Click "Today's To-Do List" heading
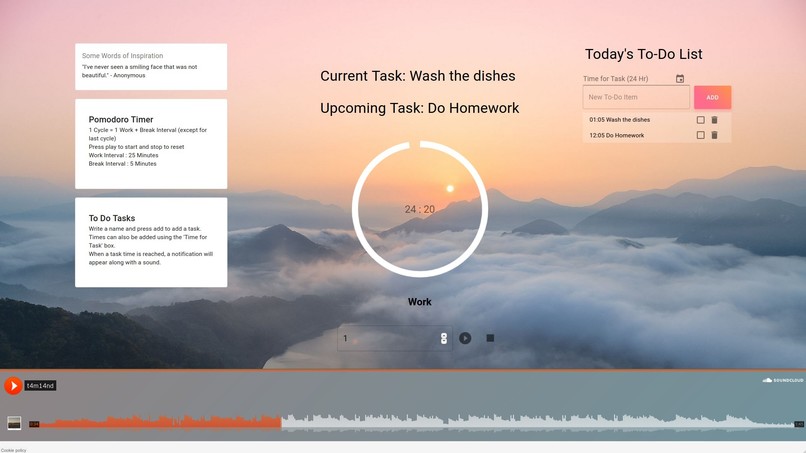This screenshot has width=806, height=453. click(x=644, y=54)
